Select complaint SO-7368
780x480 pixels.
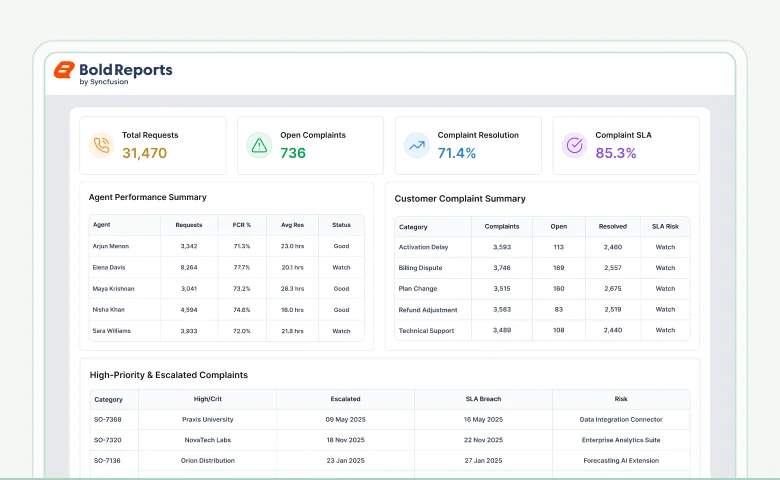(x=107, y=419)
